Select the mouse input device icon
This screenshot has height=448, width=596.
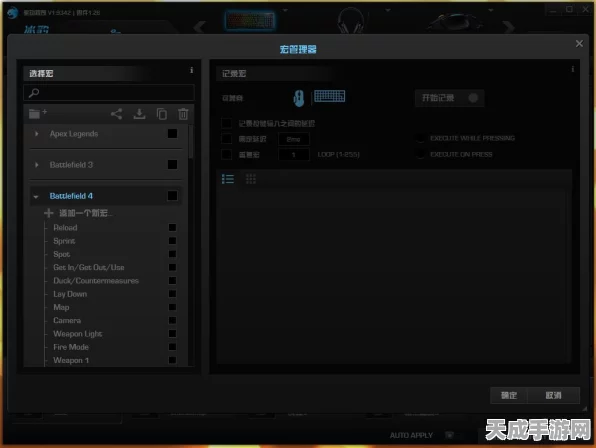299,98
